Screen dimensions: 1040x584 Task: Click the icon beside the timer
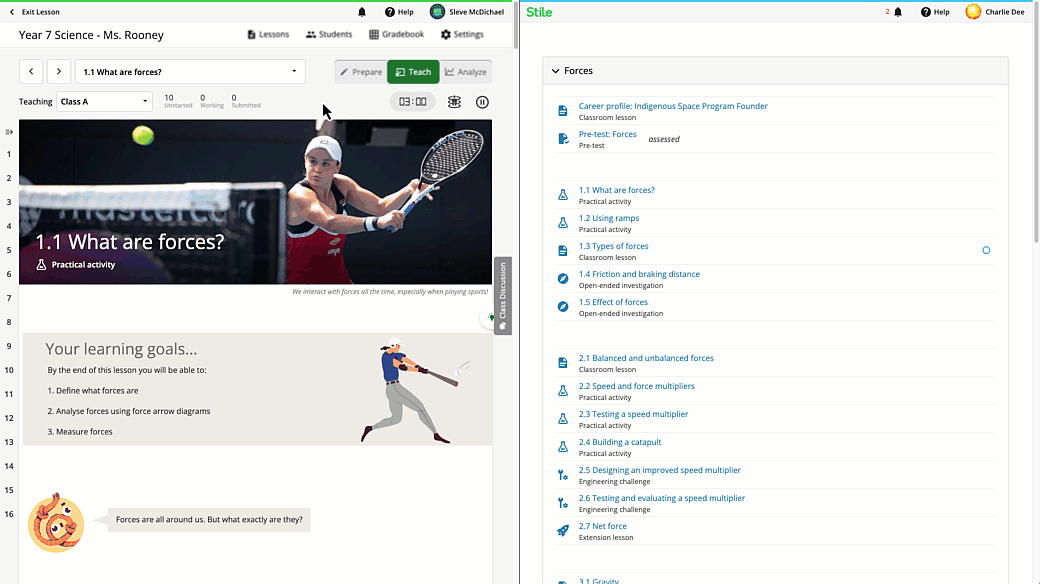pyautogui.click(x=454, y=102)
